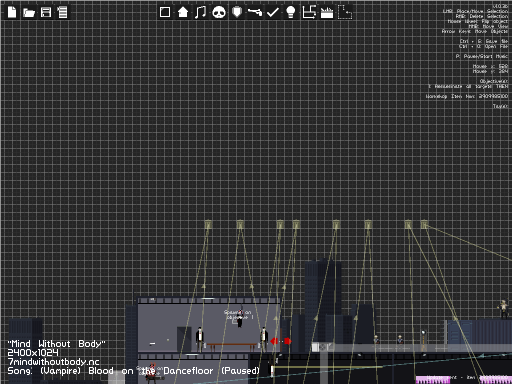Create a new level file
The width and height of the screenshot is (512, 384).
12,12
